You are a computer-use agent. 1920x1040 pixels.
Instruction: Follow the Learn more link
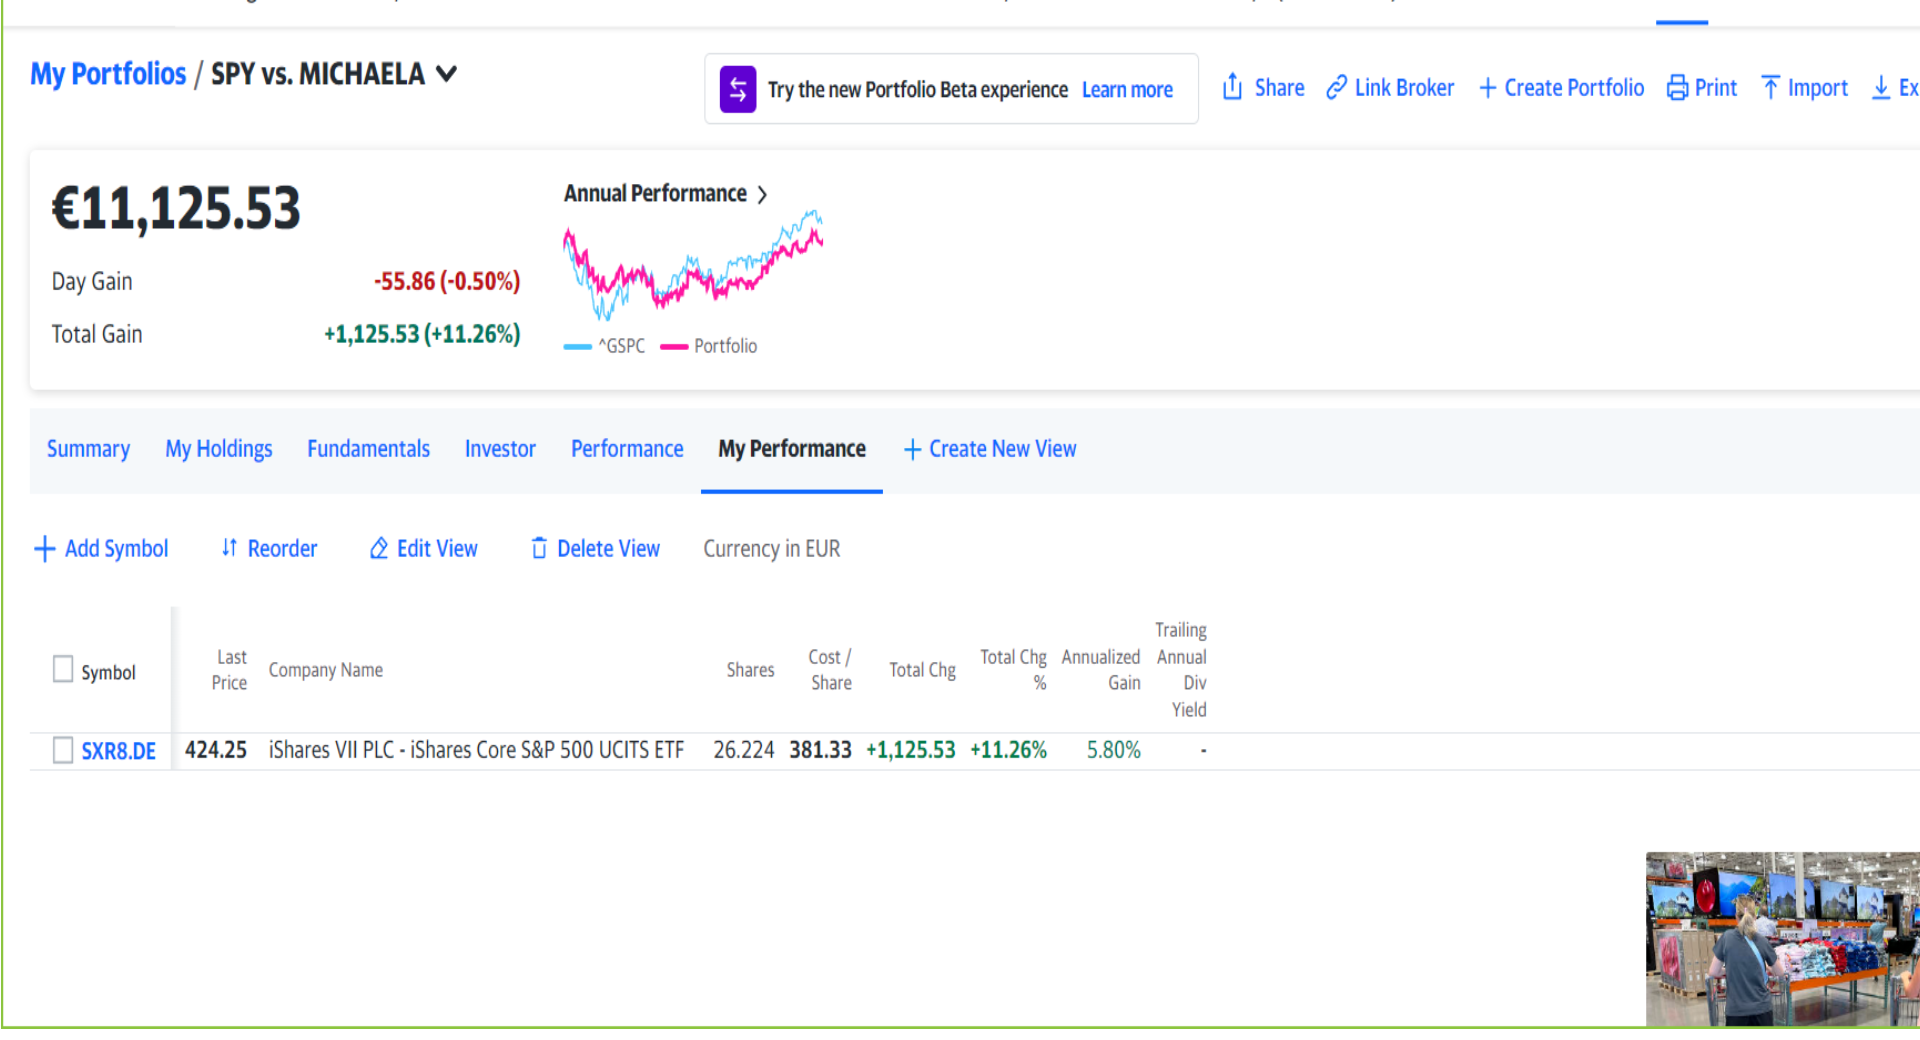point(1127,90)
